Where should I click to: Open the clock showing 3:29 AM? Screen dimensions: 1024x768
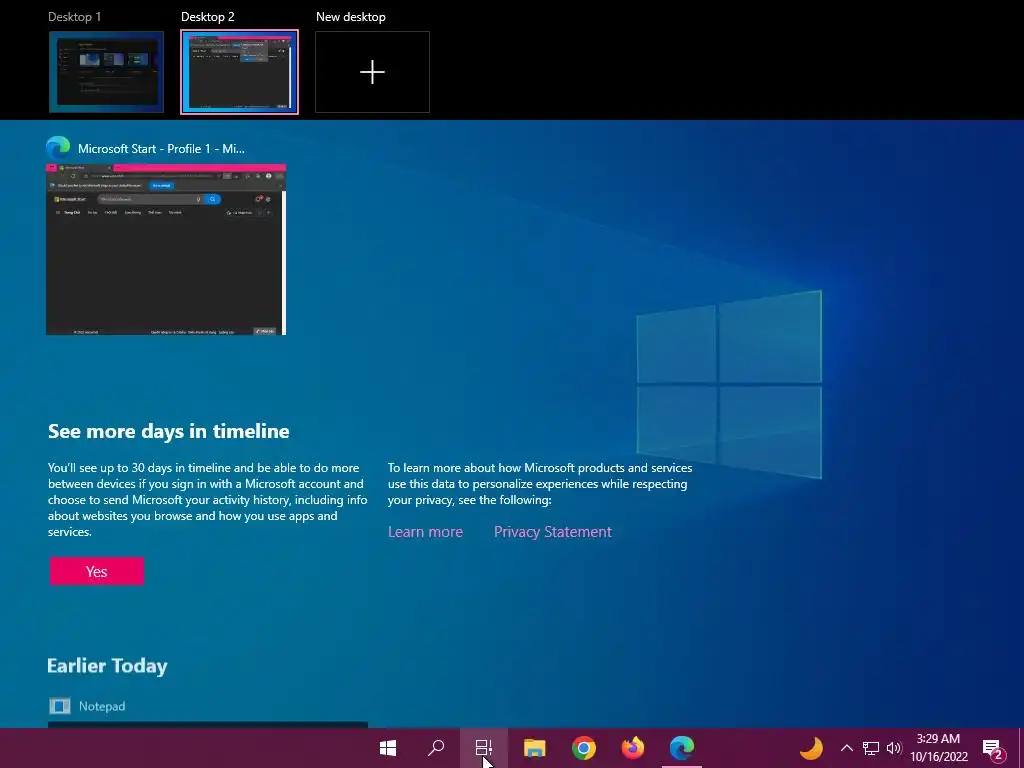point(938,748)
